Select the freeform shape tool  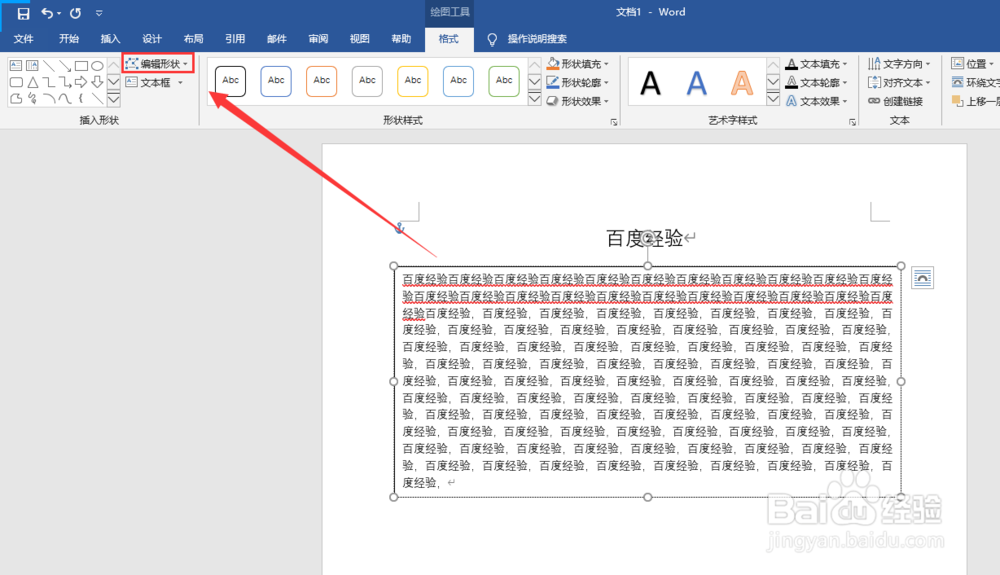coord(16,98)
